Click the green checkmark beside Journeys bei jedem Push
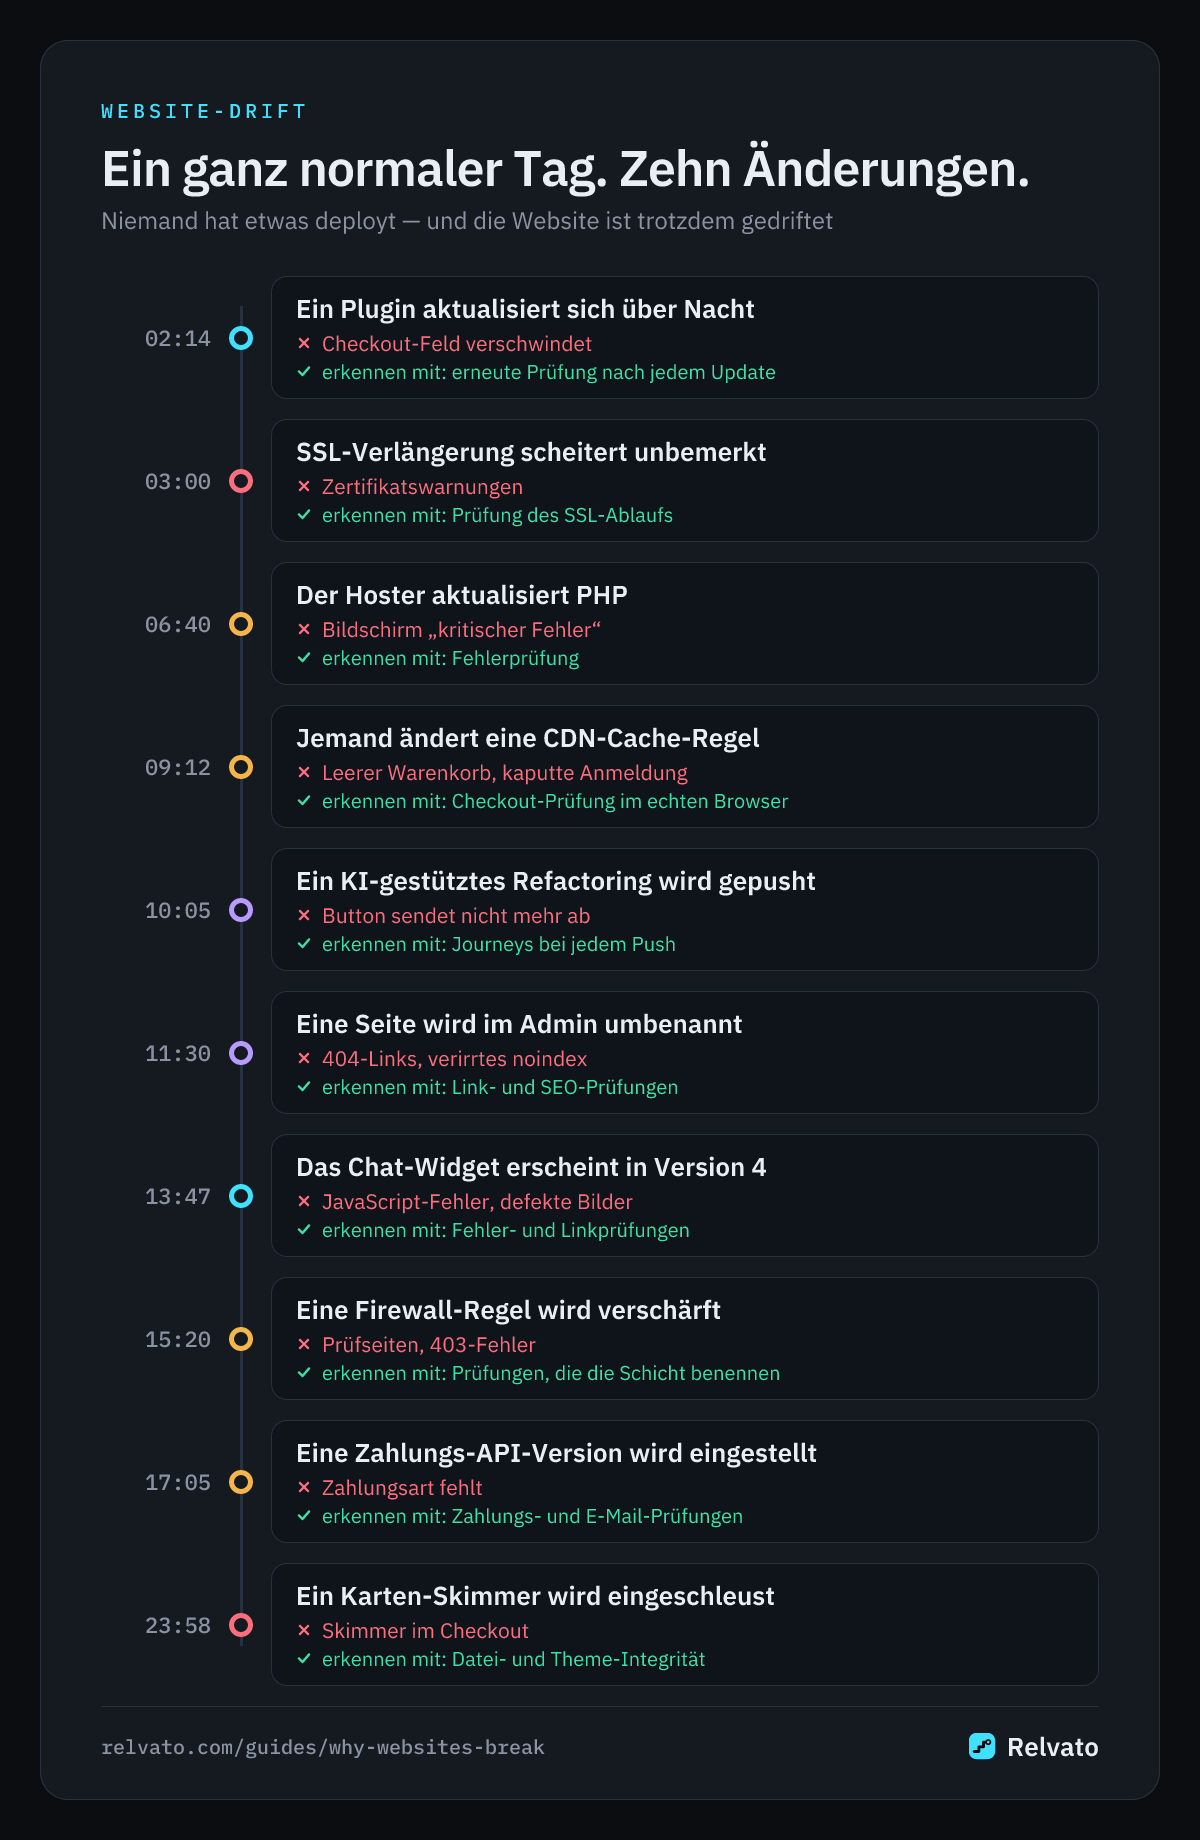 (304, 944)
